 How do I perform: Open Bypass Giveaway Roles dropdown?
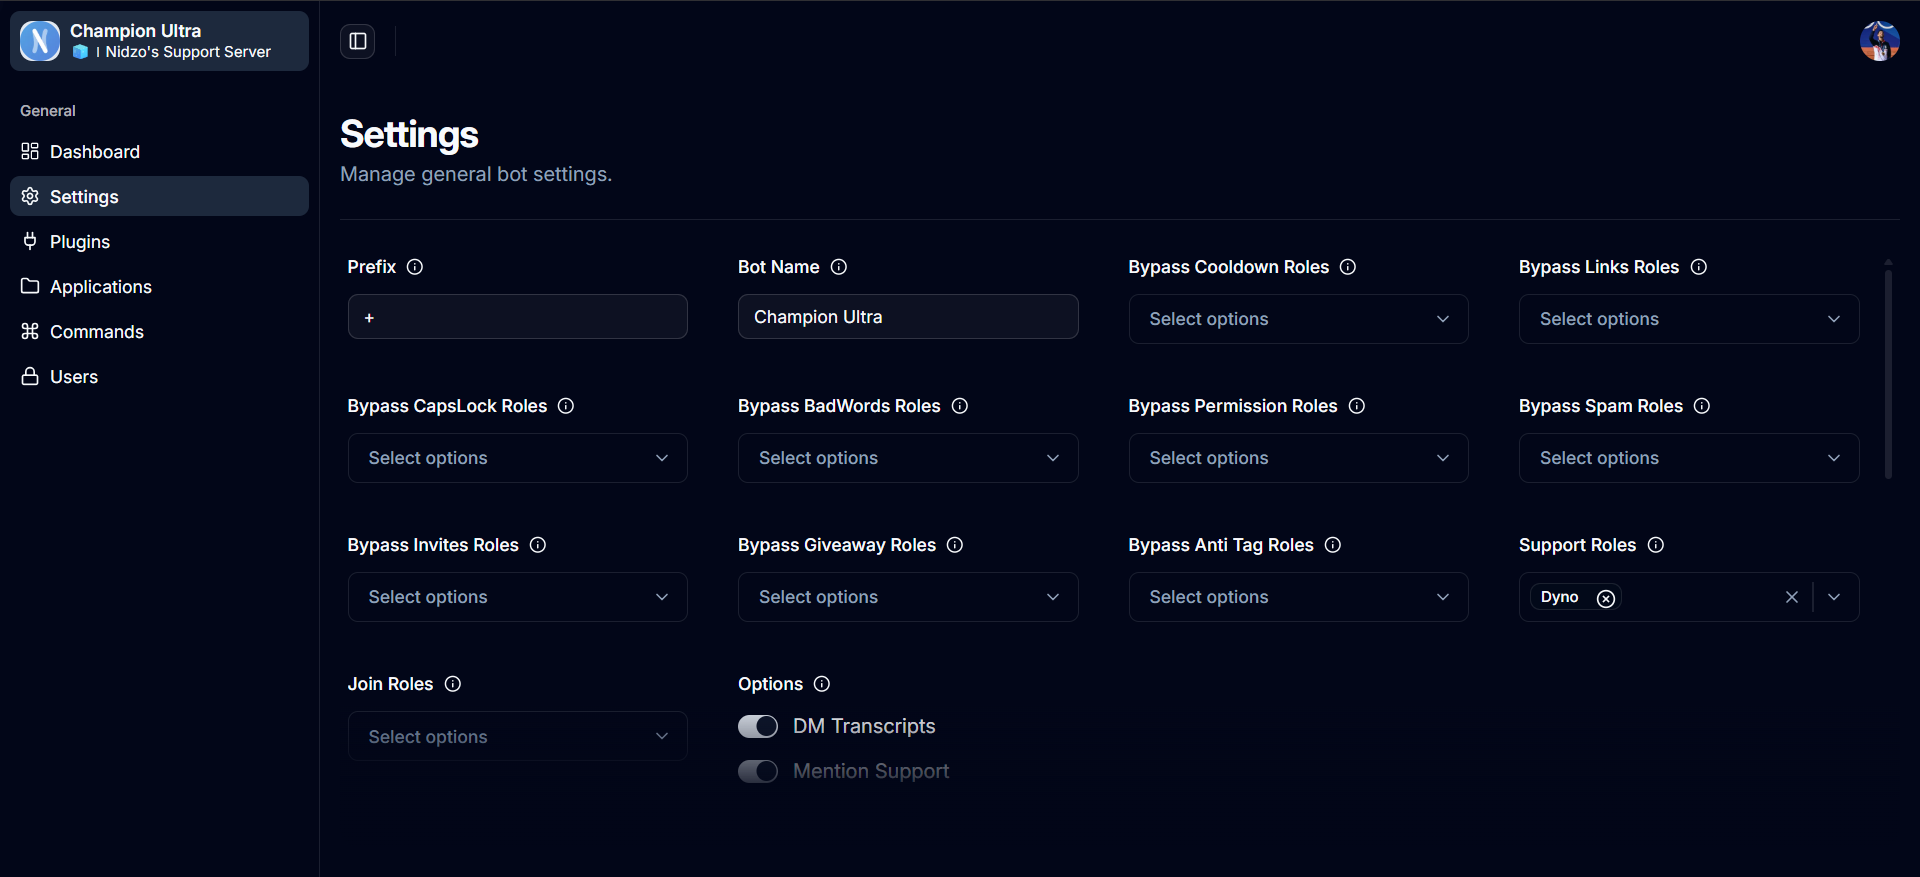tap(907, 597)
